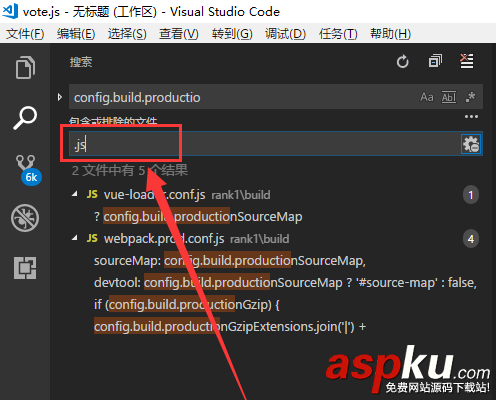Open the 文件(F) menu
Viewport: 496px width, 400px height.
coord(25,34)
